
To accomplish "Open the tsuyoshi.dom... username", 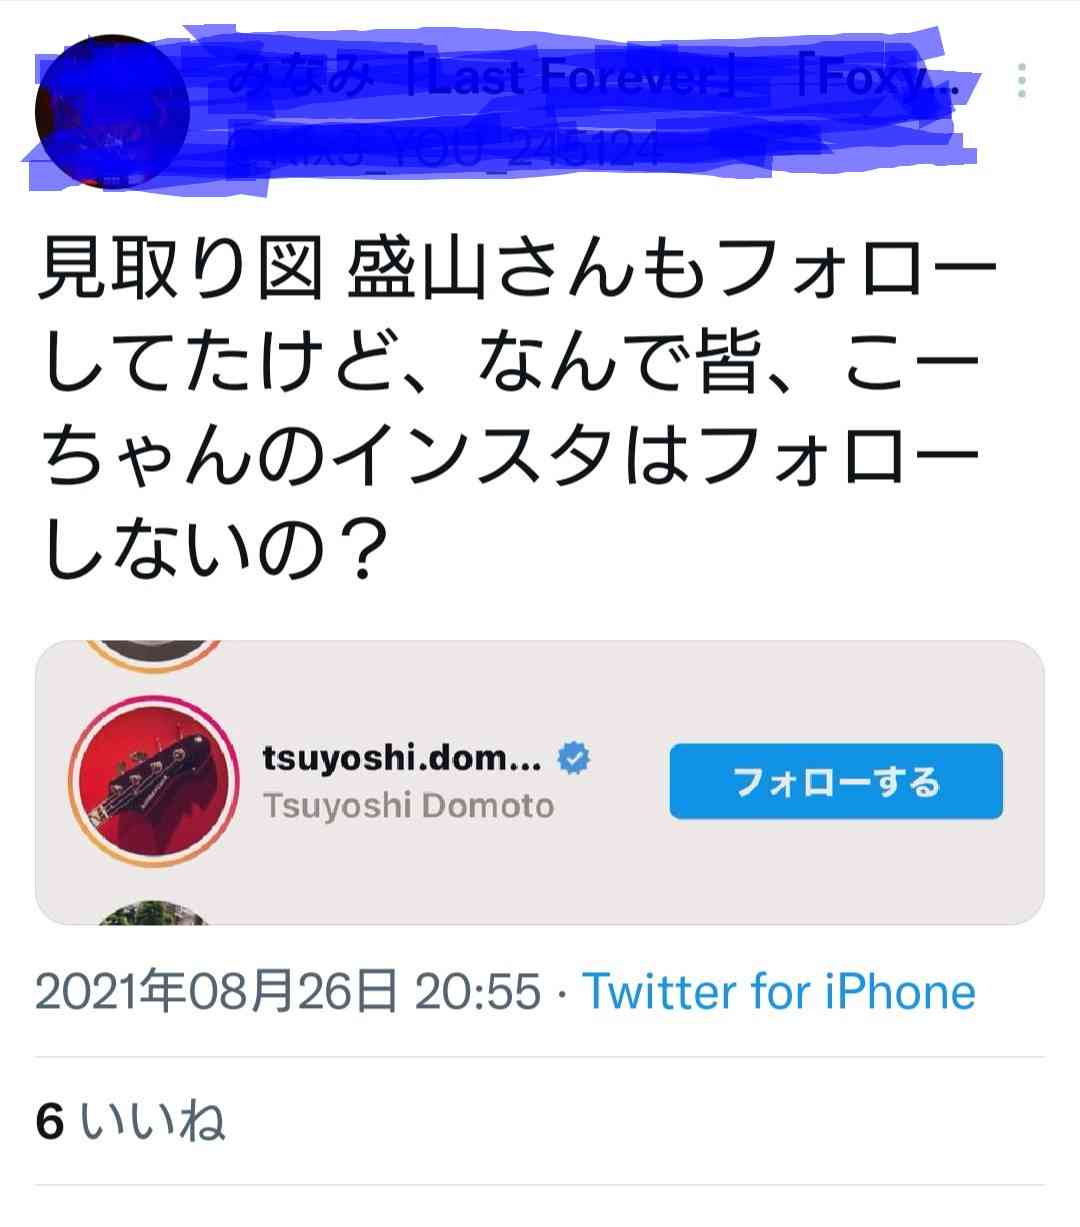I will 402,758.
